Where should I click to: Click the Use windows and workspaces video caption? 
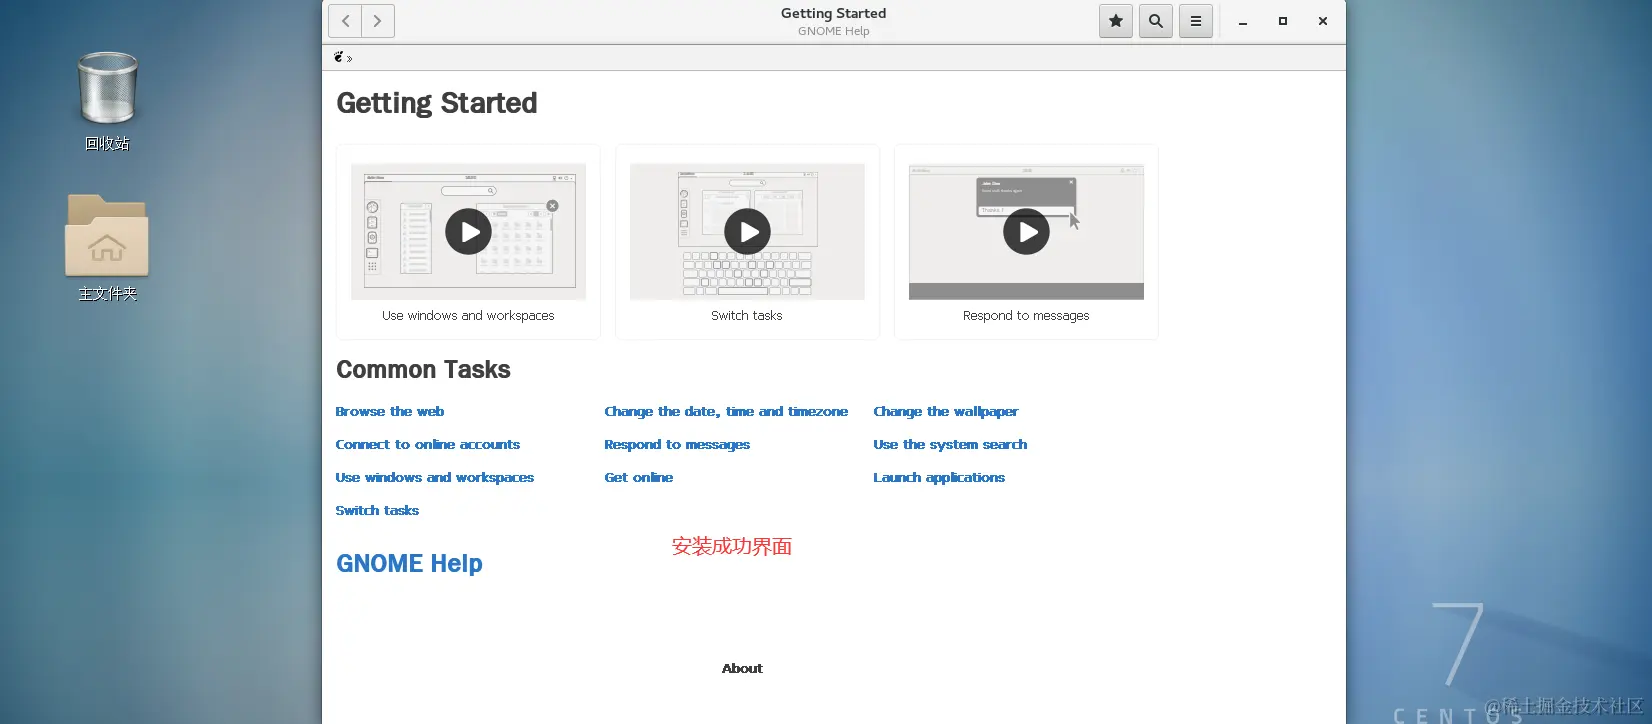pyautogui.click(x=468, y=315)
